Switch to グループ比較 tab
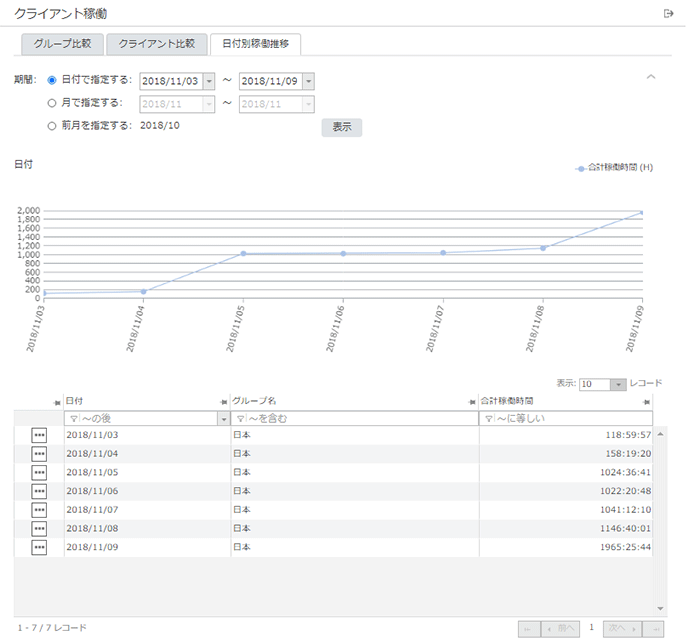The image size is (687, 640). (x=62, y=44)
